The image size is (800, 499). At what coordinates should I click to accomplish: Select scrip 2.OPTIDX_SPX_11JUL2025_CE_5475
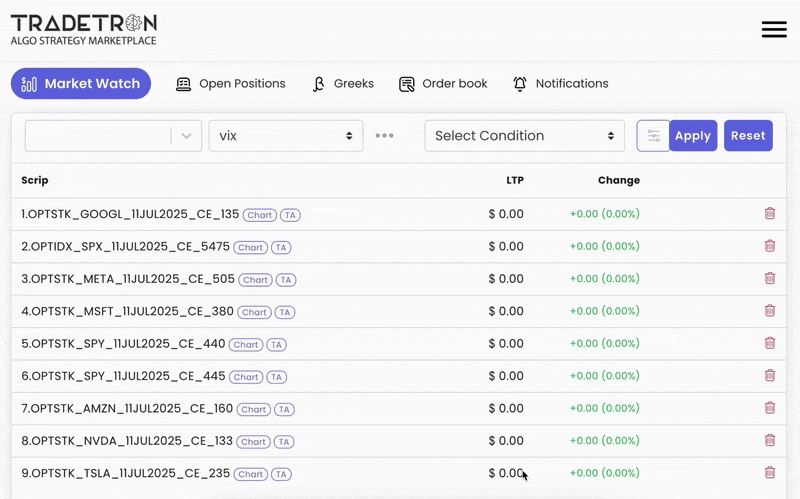pyautogui.click(x=126, y=246)
